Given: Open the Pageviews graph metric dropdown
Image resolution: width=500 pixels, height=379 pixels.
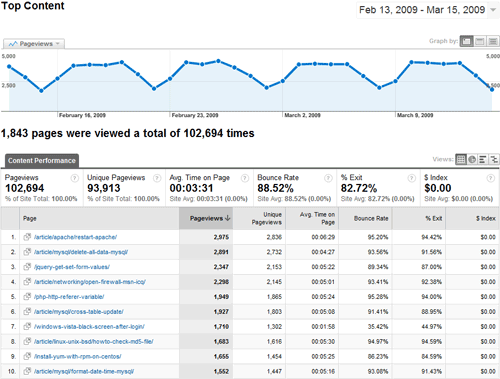Looking at the screenshot, I should [x=34, y=44].
